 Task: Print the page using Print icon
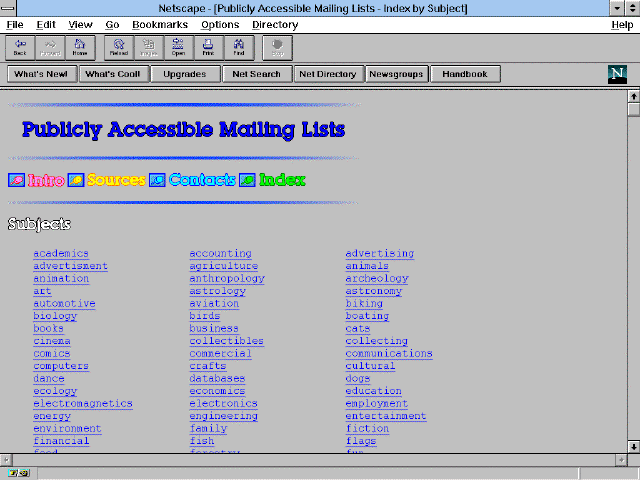pos(209,48)
